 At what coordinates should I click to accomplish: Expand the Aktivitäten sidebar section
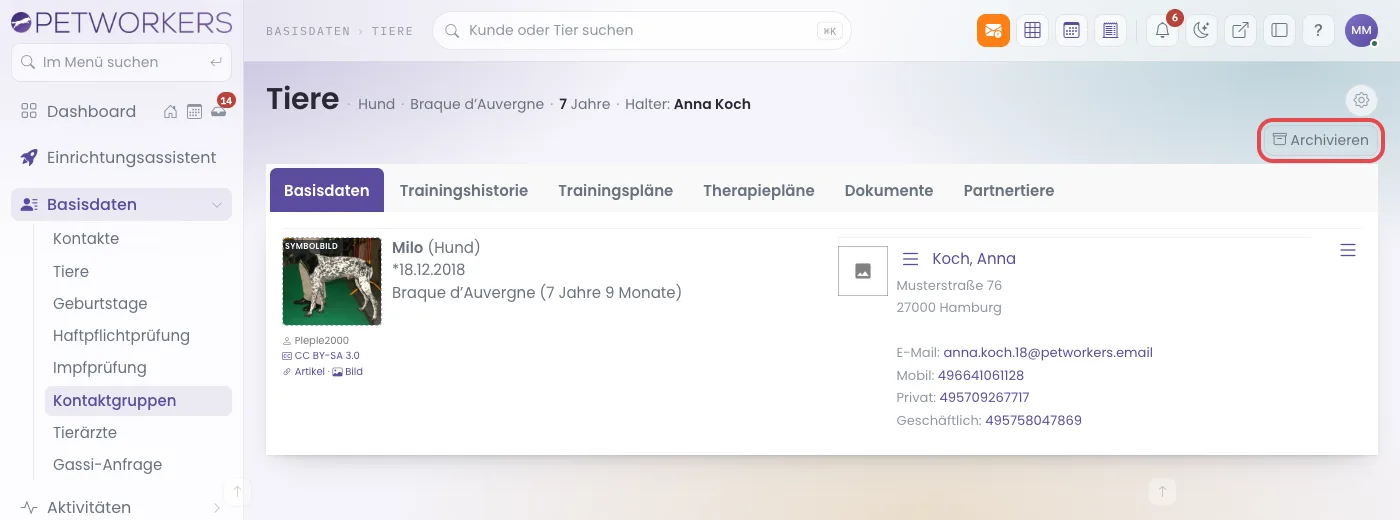tap(121, 507)
